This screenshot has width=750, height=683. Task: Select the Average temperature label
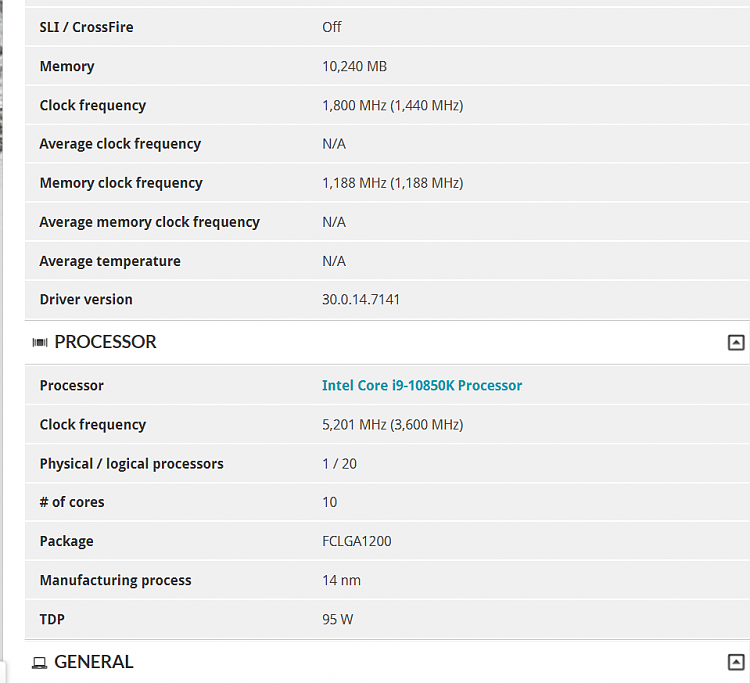(x=110, y=261)
